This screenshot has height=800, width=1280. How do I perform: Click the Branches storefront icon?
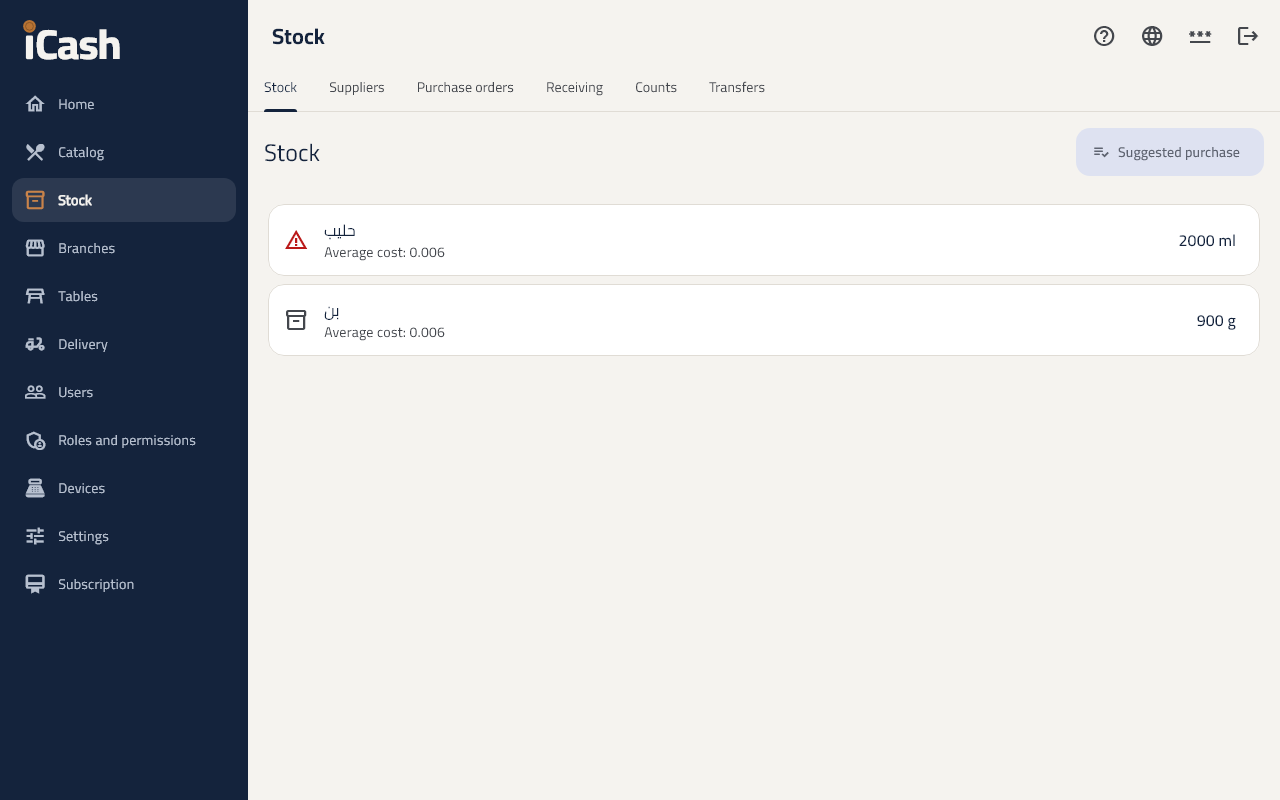click(35, 248)
